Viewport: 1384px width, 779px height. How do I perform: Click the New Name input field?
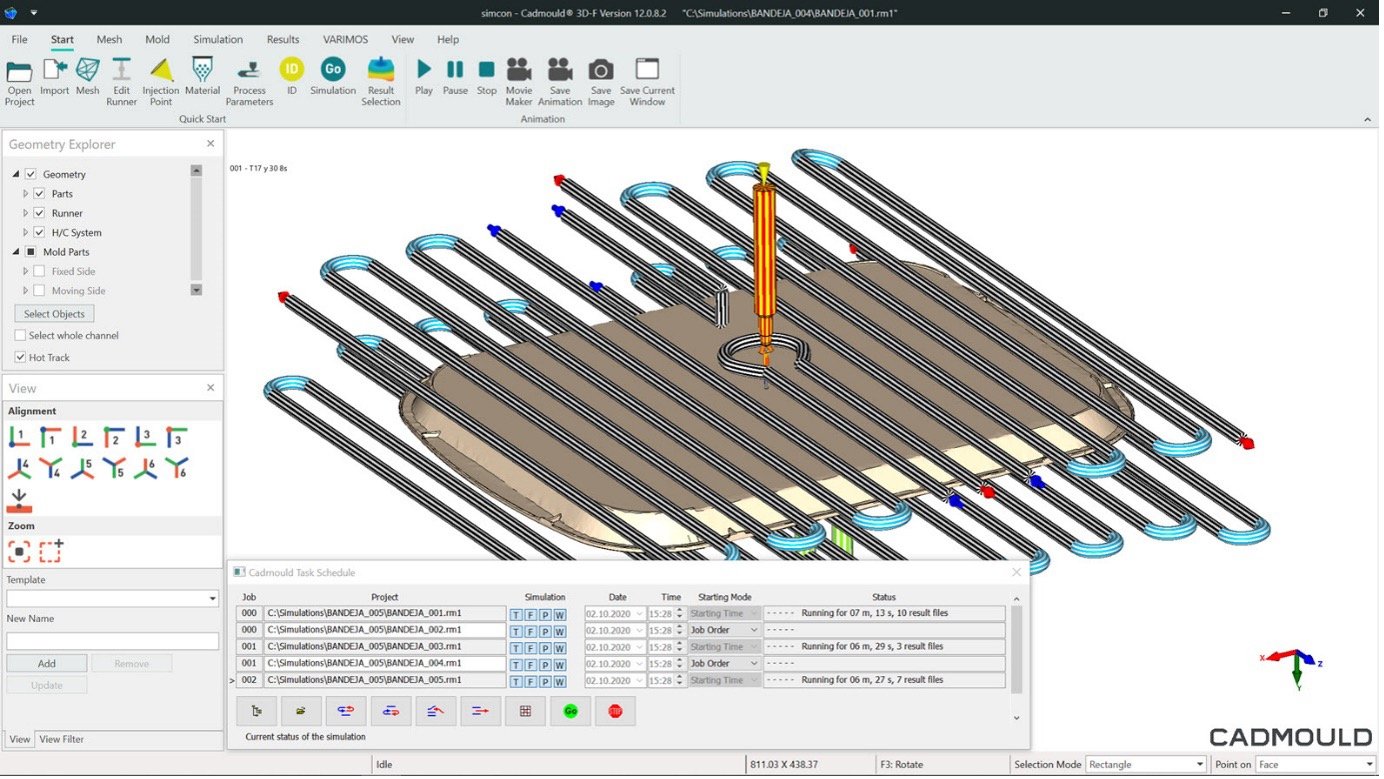pos(112,642)
